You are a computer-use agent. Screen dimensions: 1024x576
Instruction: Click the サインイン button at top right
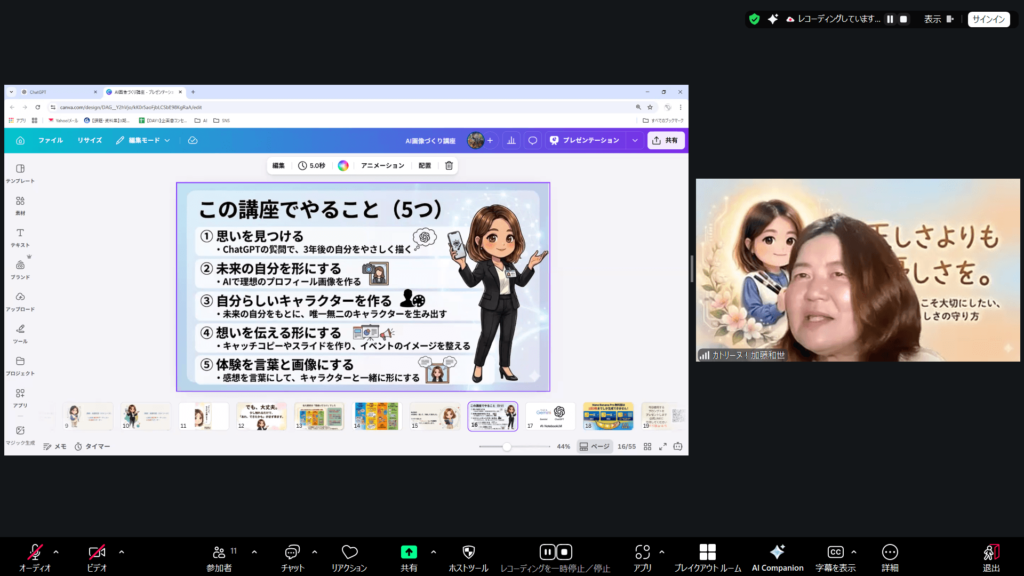(988, 19)
